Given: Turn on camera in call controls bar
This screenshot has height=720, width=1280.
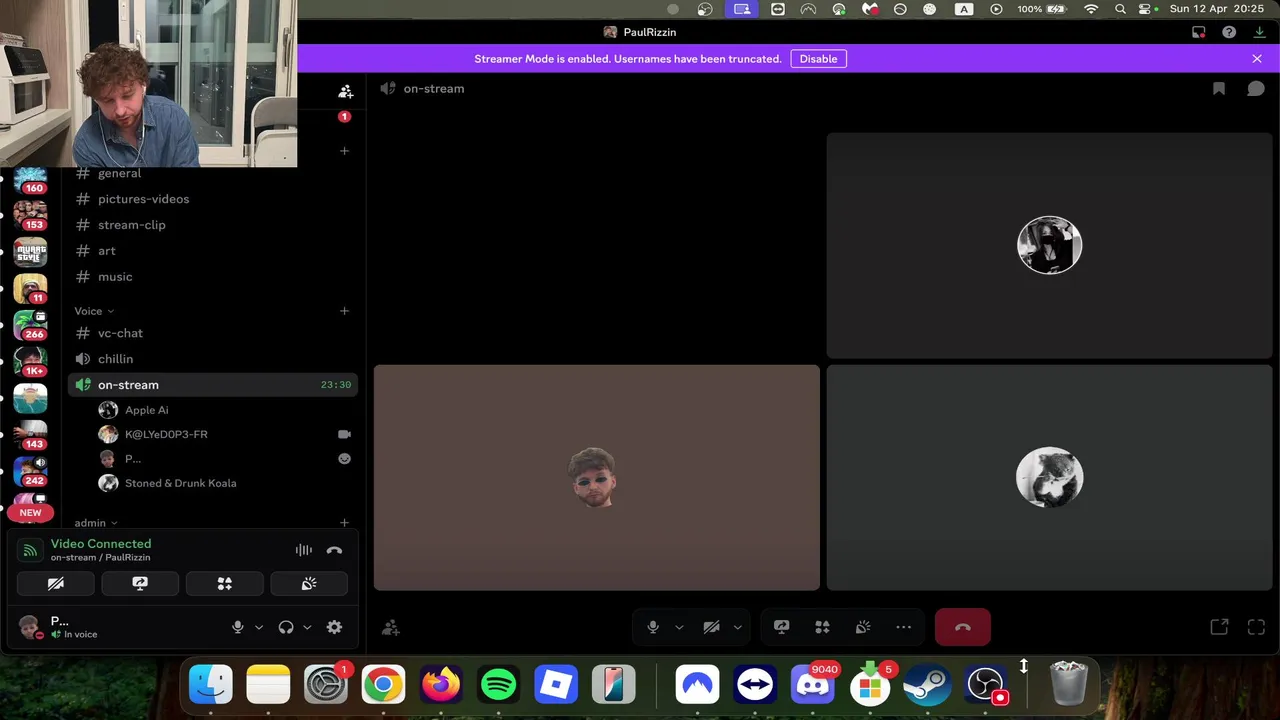Looking at the screenshot, I should [711, 627].
